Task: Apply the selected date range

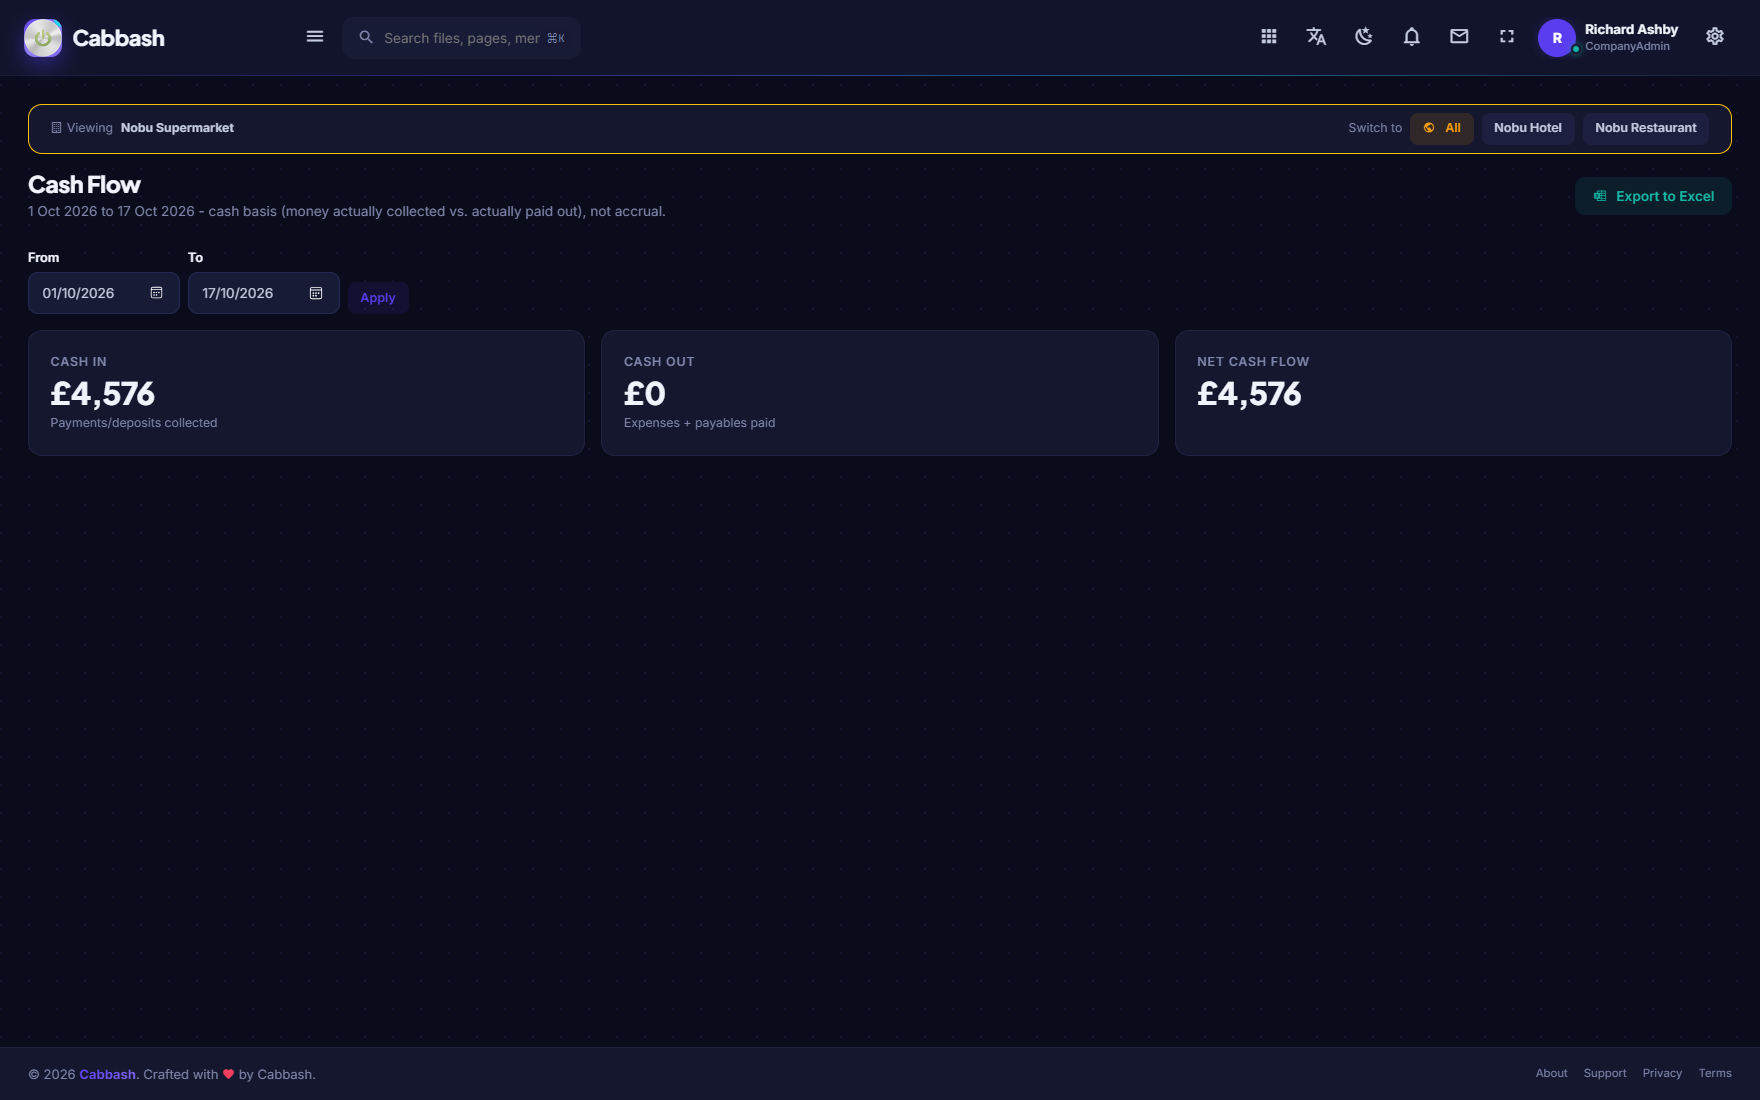Action: click(x=378, y=298)
